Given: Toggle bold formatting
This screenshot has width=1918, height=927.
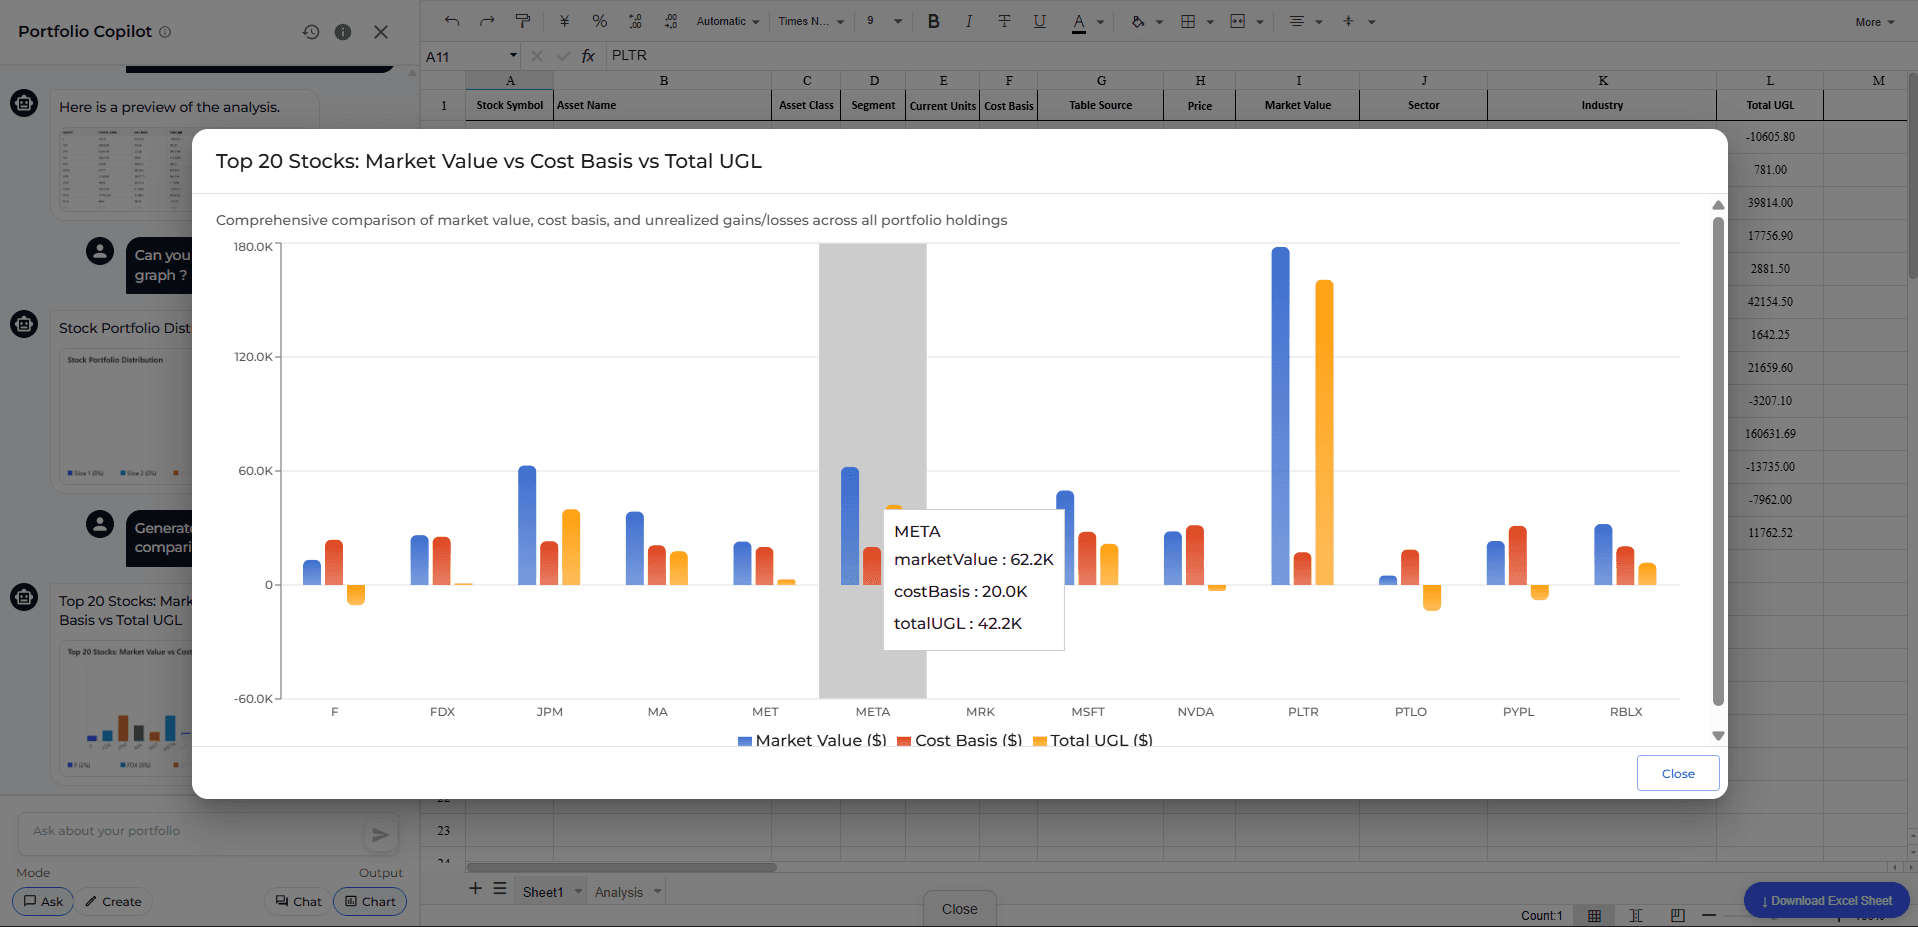Looking at the screenshot, I should 933,21.
